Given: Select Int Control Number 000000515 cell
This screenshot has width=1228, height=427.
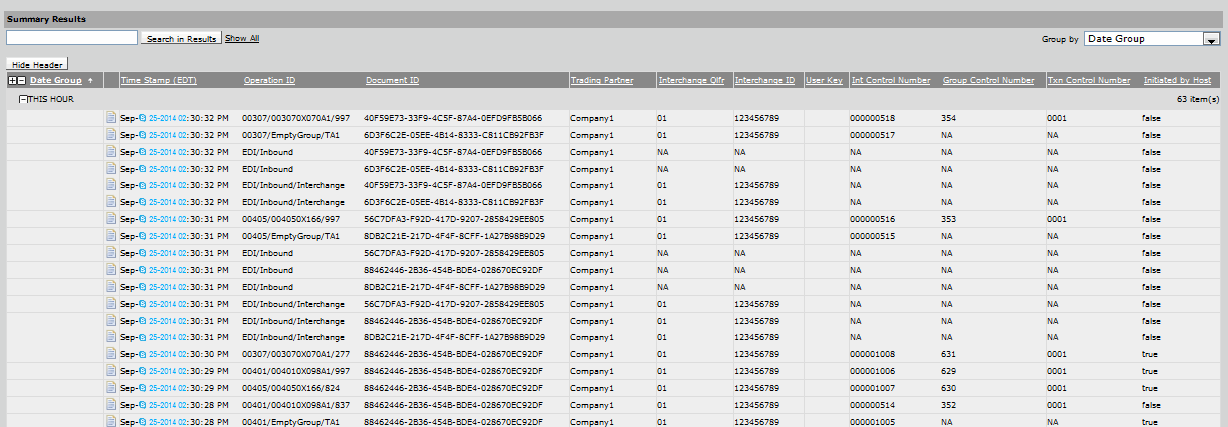Looking at the screenshot, I should pos(872,236).
